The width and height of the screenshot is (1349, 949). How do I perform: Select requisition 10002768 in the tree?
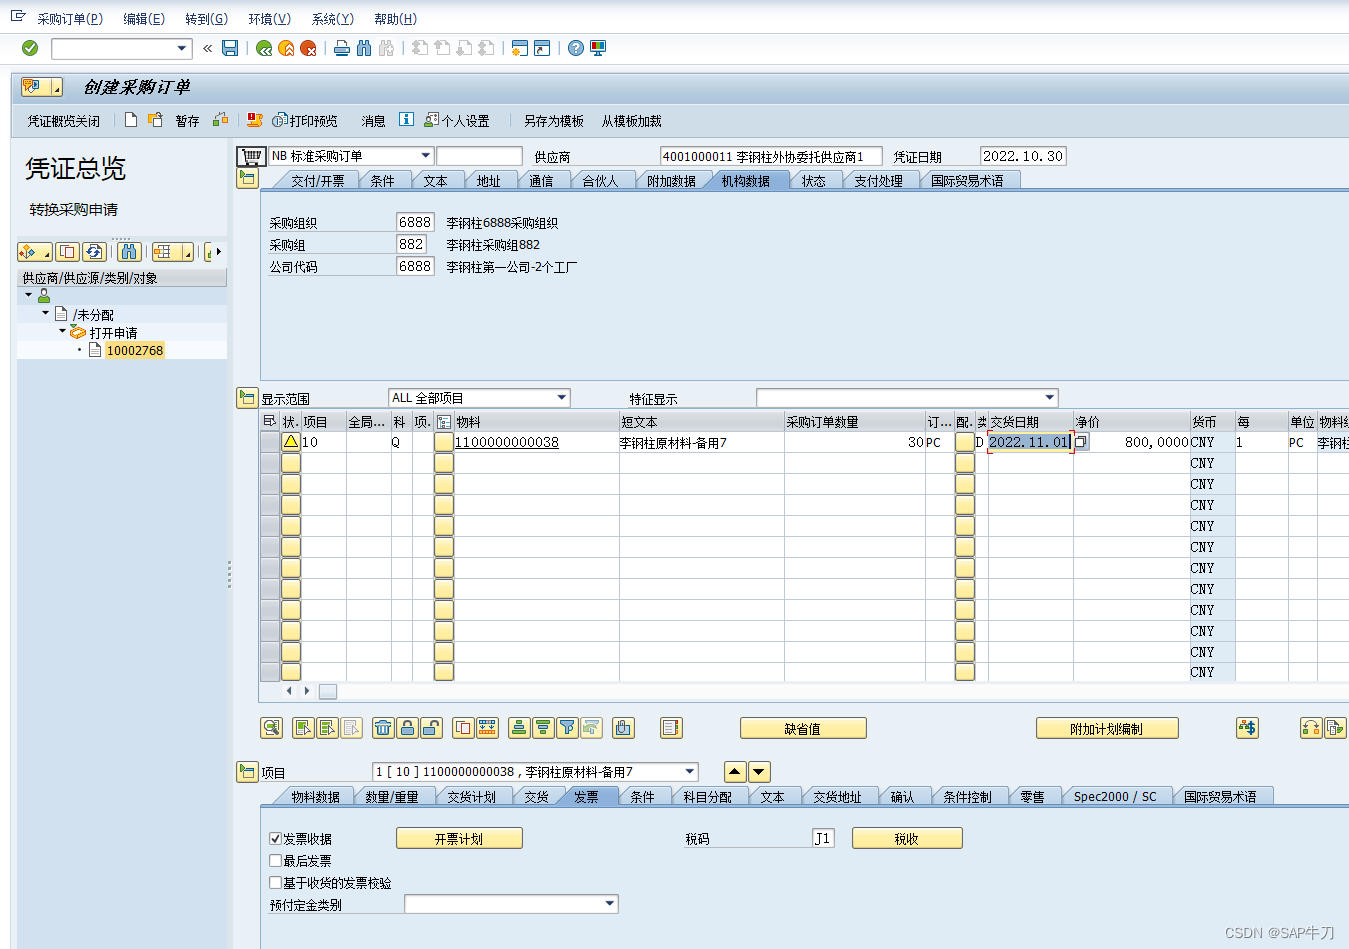pos(134,350)
